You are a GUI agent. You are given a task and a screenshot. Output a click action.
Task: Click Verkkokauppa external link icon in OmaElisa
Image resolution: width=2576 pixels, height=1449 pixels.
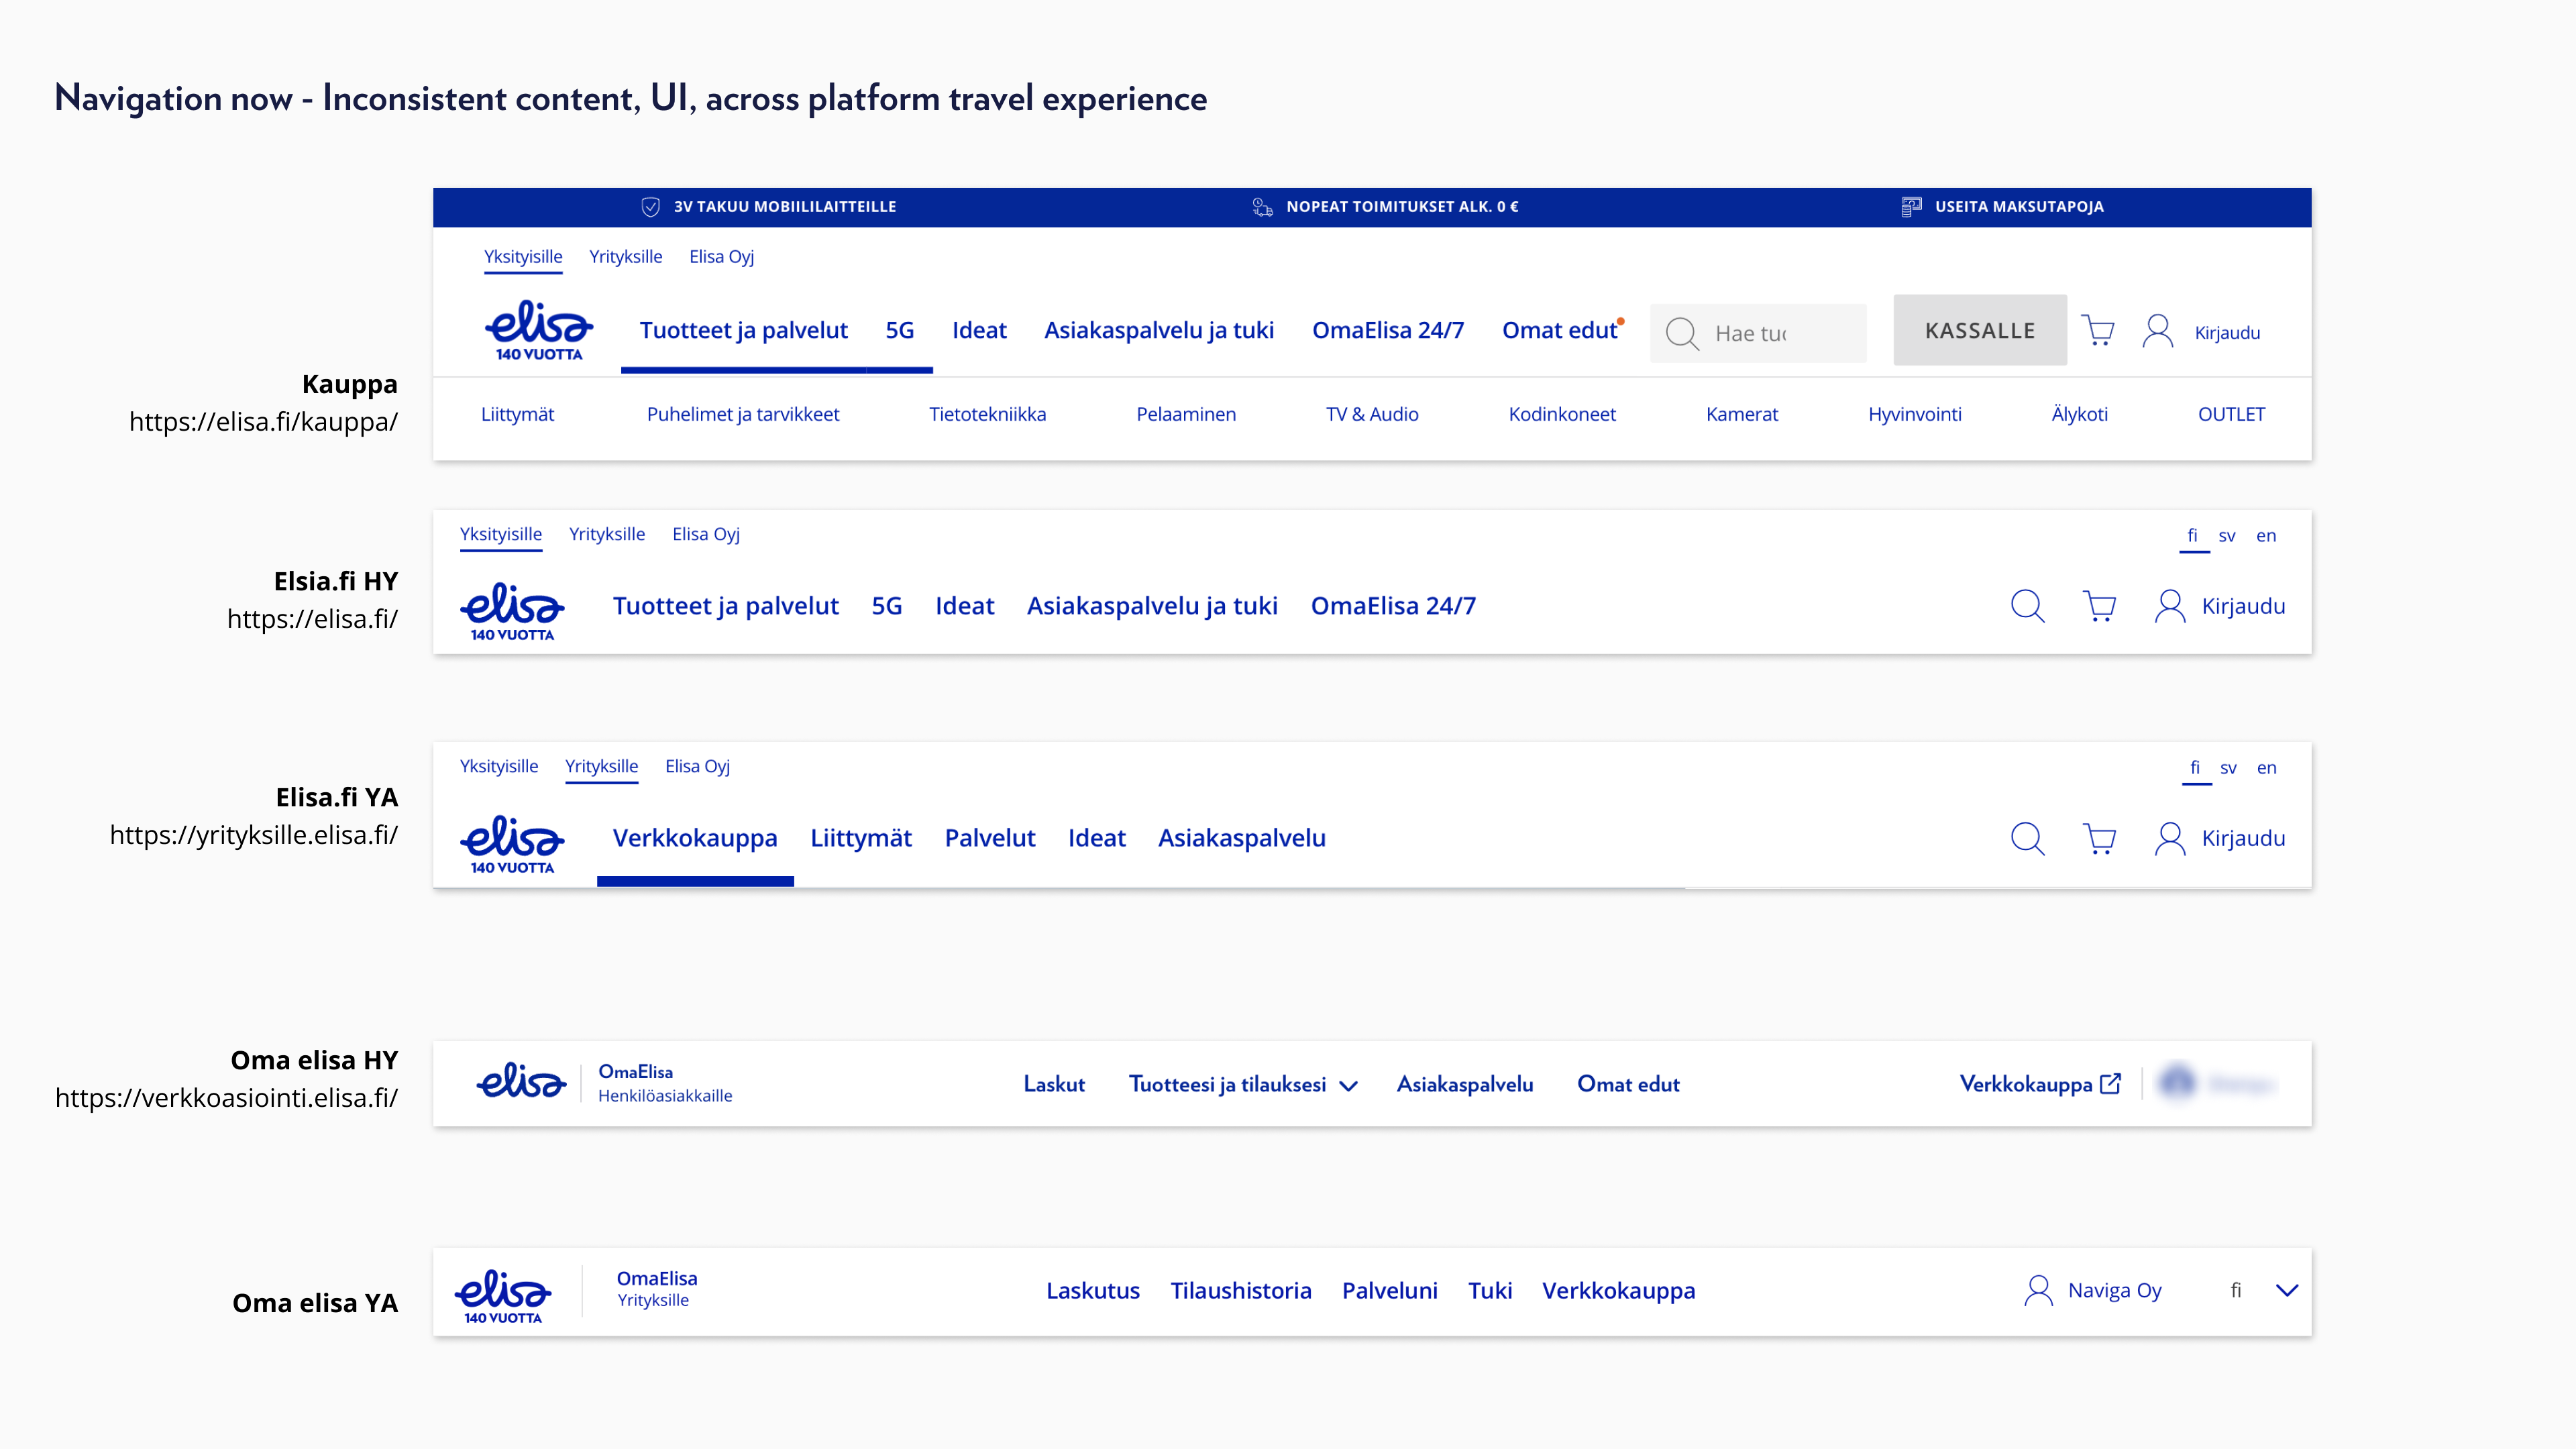pyautogui.click(x=2111, y=1084)
